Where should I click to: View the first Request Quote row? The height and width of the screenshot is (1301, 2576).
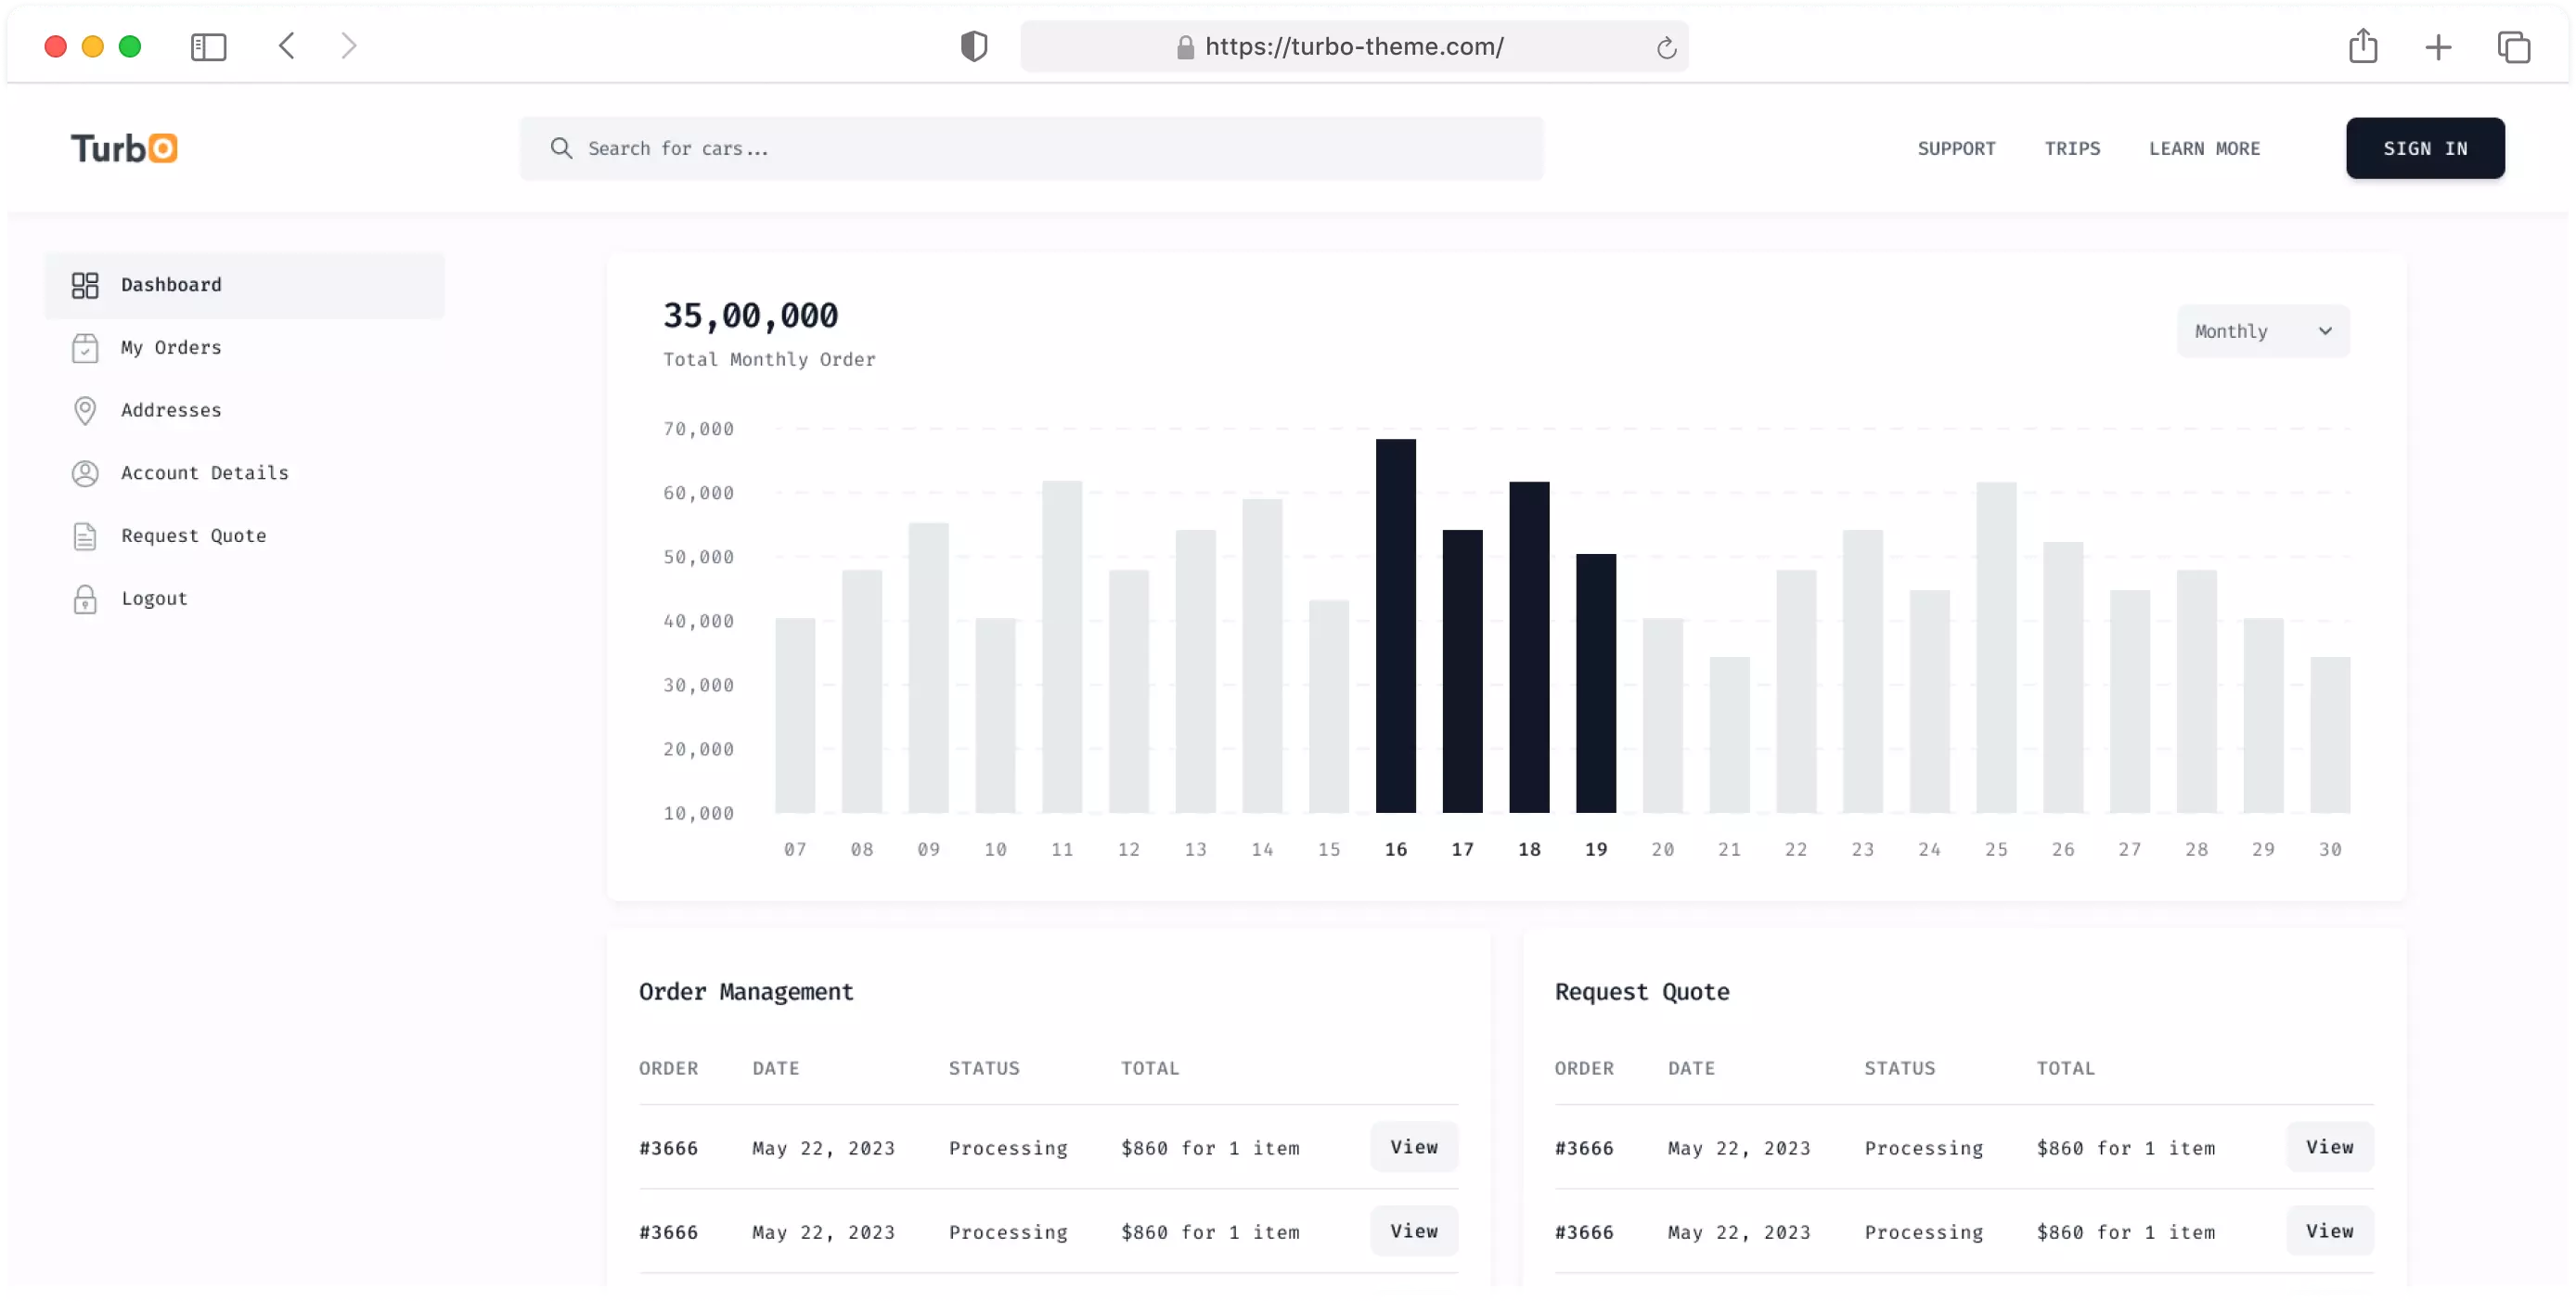(x=2329, y=1147)
